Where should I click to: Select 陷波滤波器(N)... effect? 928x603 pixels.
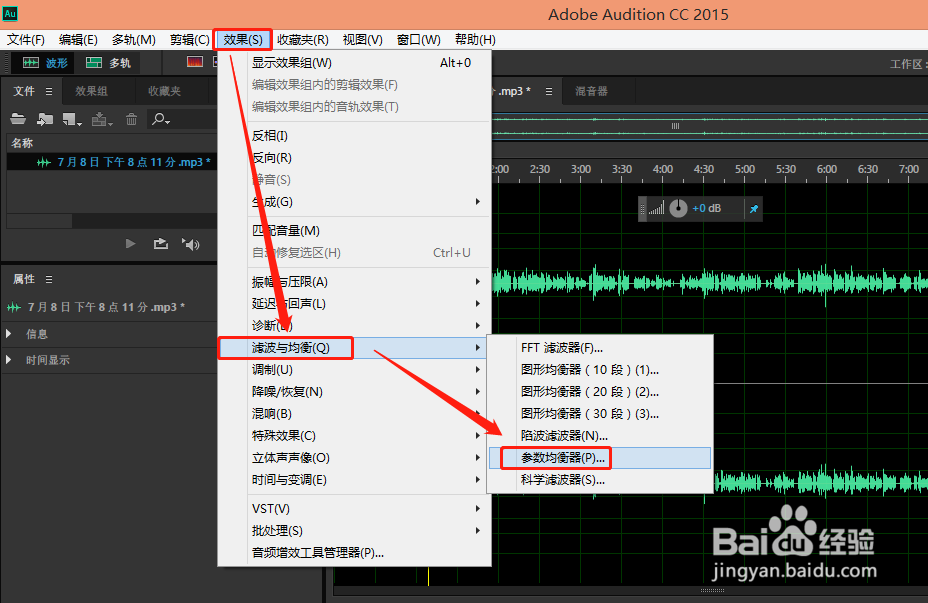(x=600, y=436)
